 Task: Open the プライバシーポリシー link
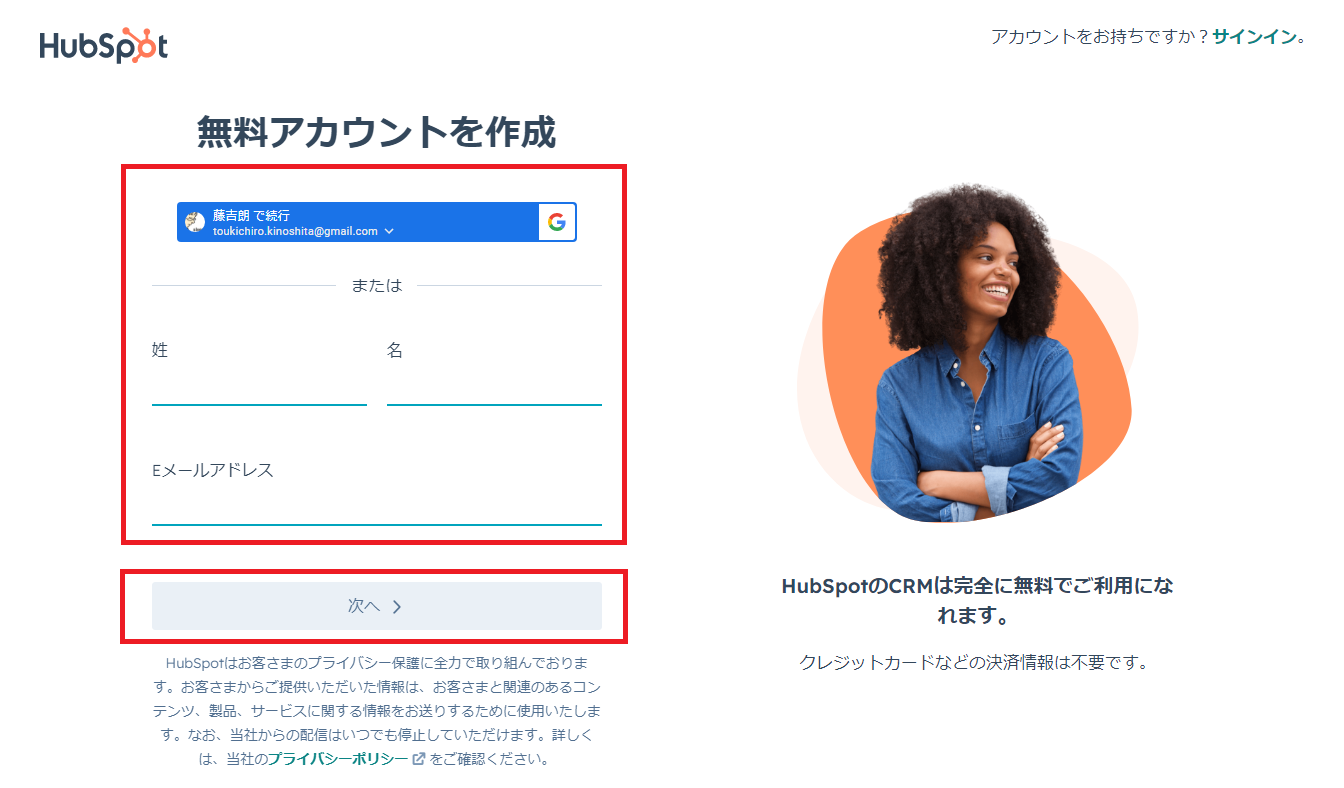point(338,759)
